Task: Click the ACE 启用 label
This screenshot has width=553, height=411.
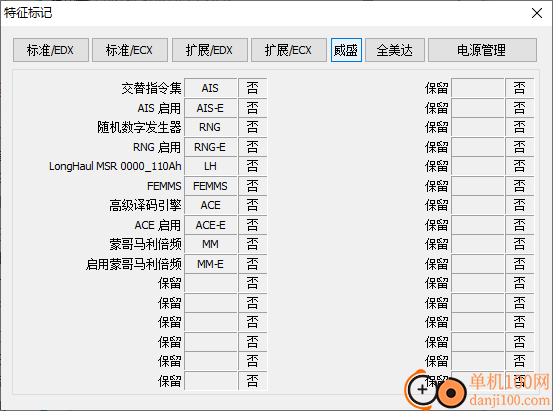Action: click(x=158, y=225)
